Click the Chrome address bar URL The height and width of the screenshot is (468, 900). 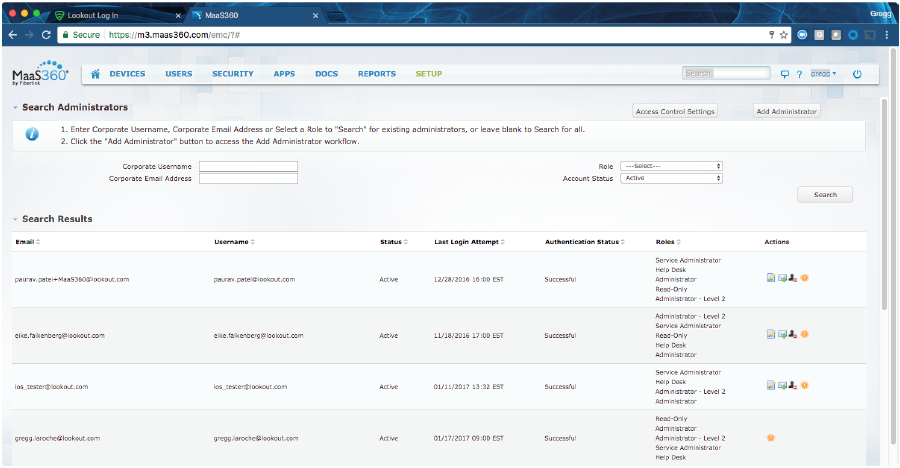[174, 35]
